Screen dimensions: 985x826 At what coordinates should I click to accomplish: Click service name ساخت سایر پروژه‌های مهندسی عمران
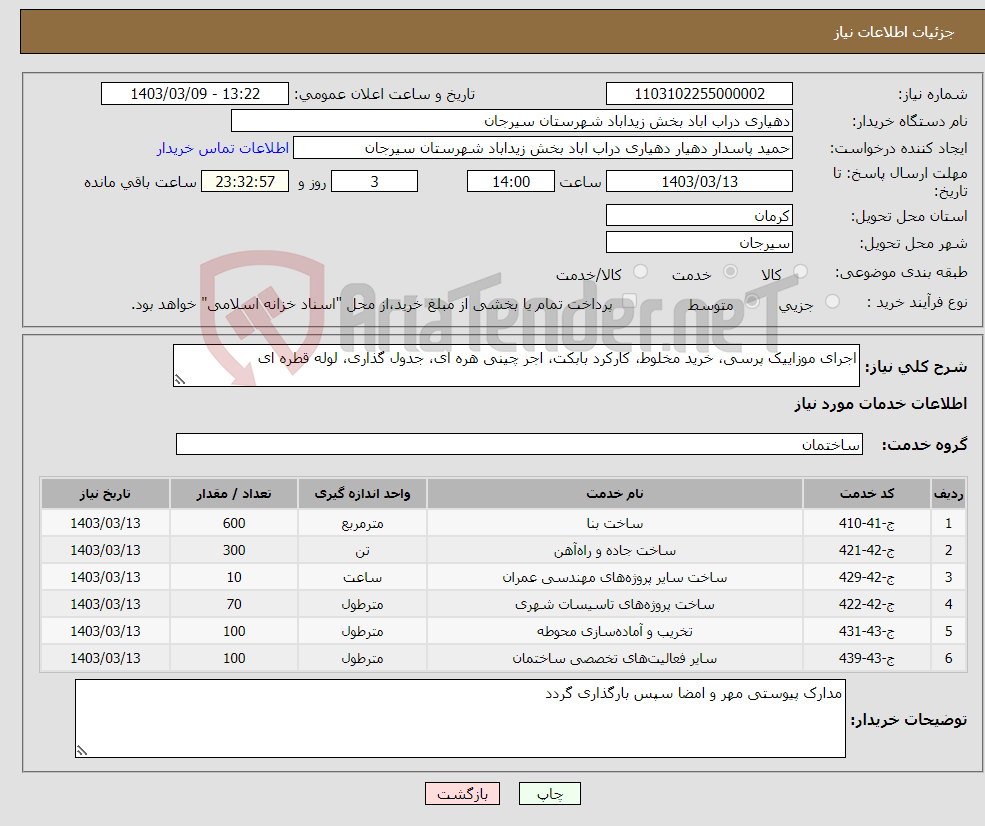[615, 577]
